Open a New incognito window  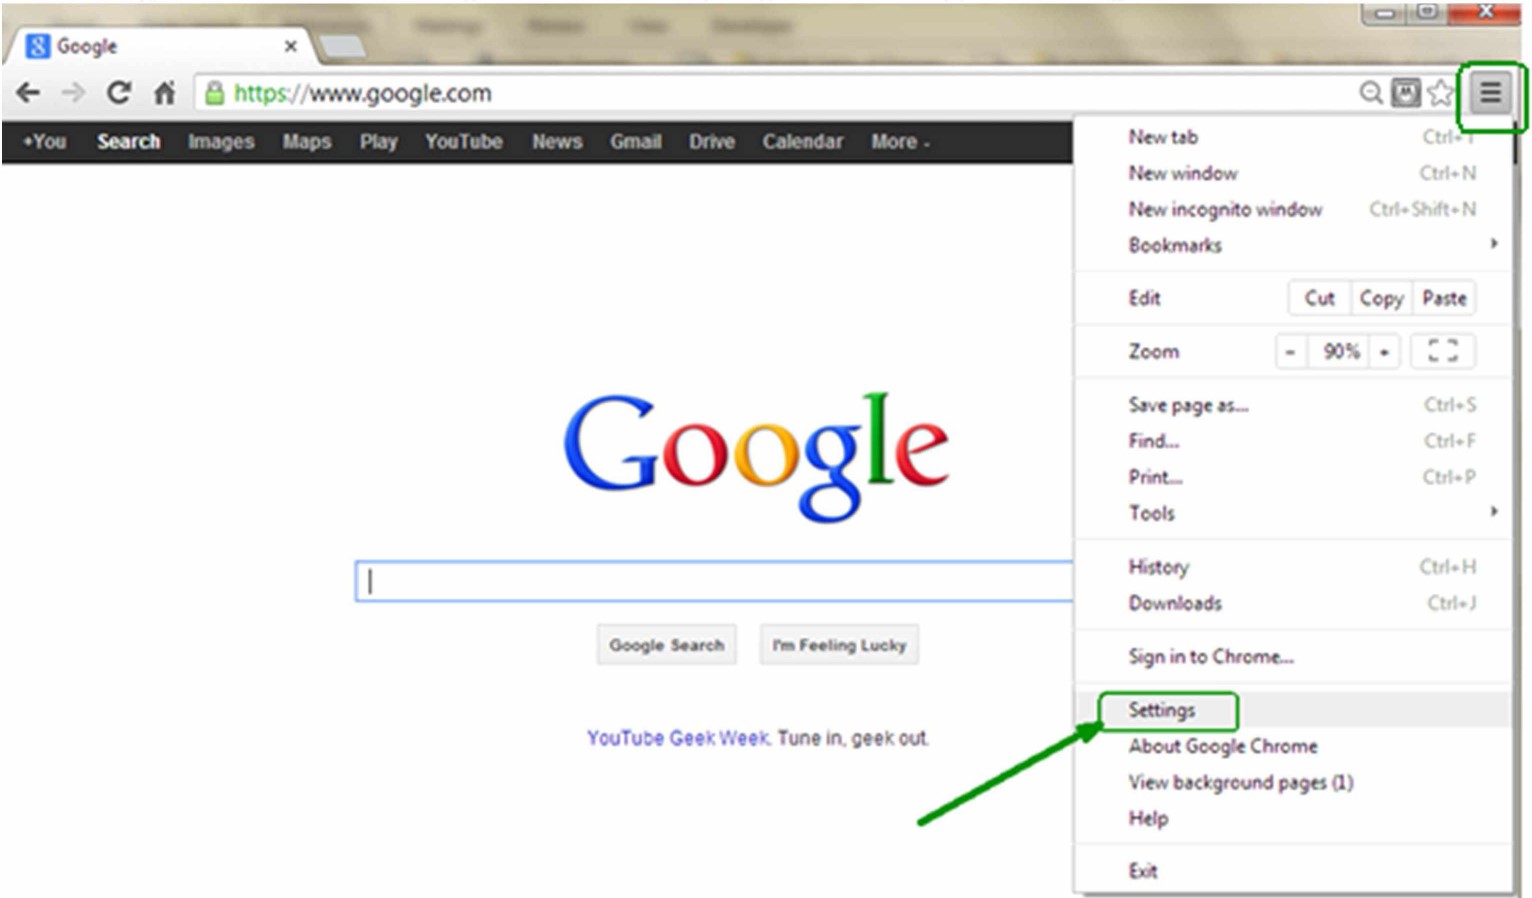(1294, 209)
